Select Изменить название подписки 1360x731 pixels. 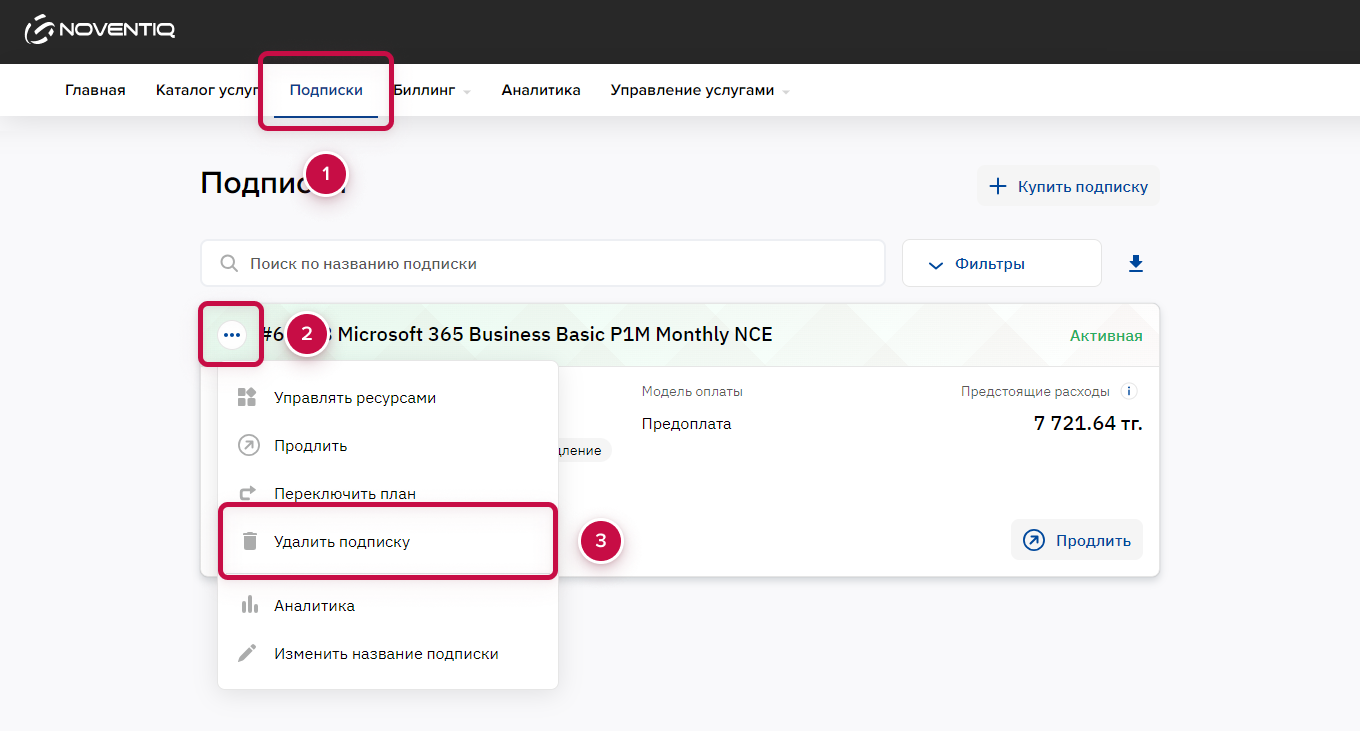pos(386,654)
